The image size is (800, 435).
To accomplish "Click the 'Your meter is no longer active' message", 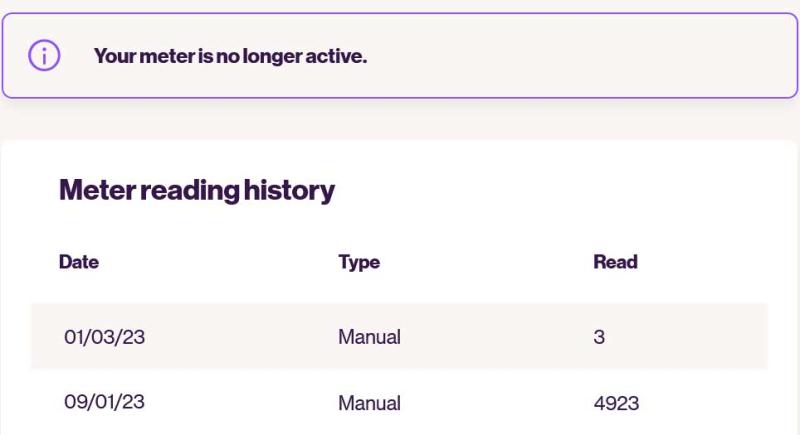I will point(230,56).
